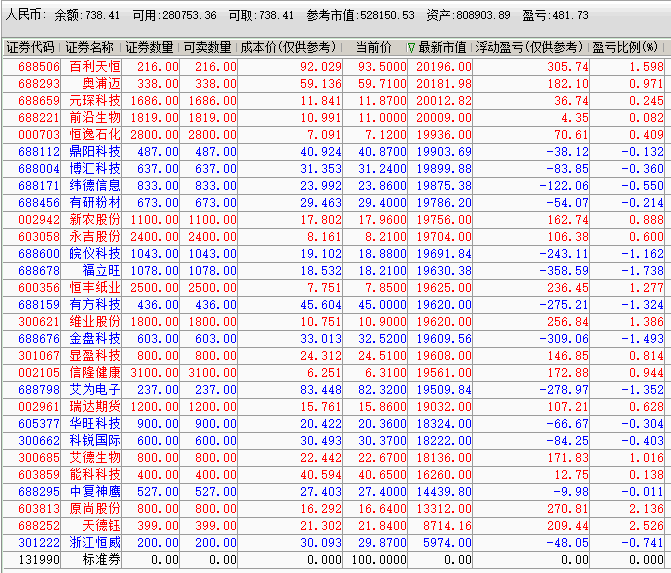Screen dimensions: 671x573
Task: Click the 参考市值:528150.53 summary
Action: (x=360, y=15)
